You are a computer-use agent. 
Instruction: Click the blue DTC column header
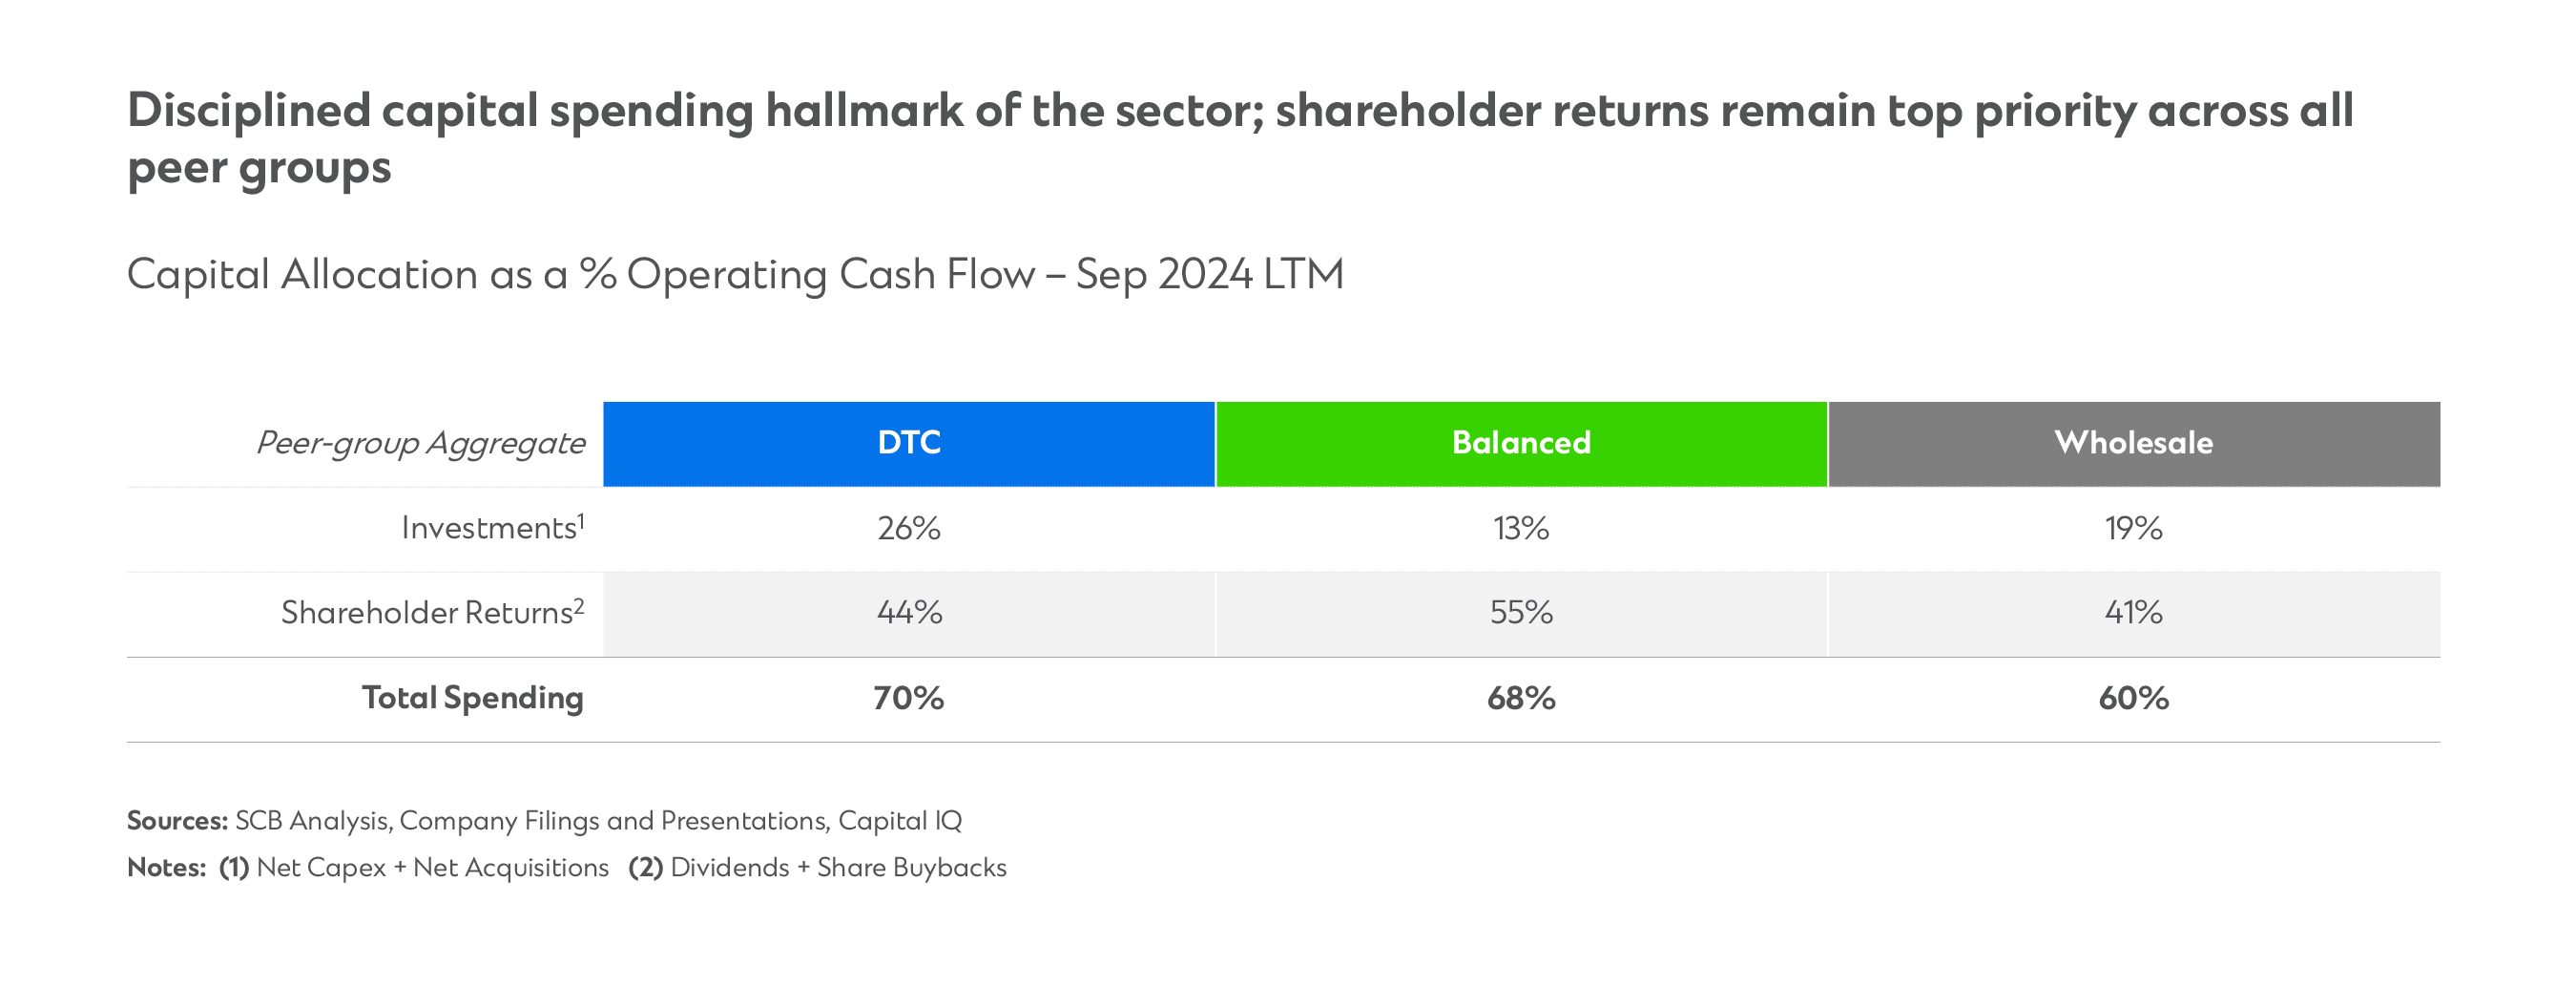pyautogui.click(x=909, y=443)
